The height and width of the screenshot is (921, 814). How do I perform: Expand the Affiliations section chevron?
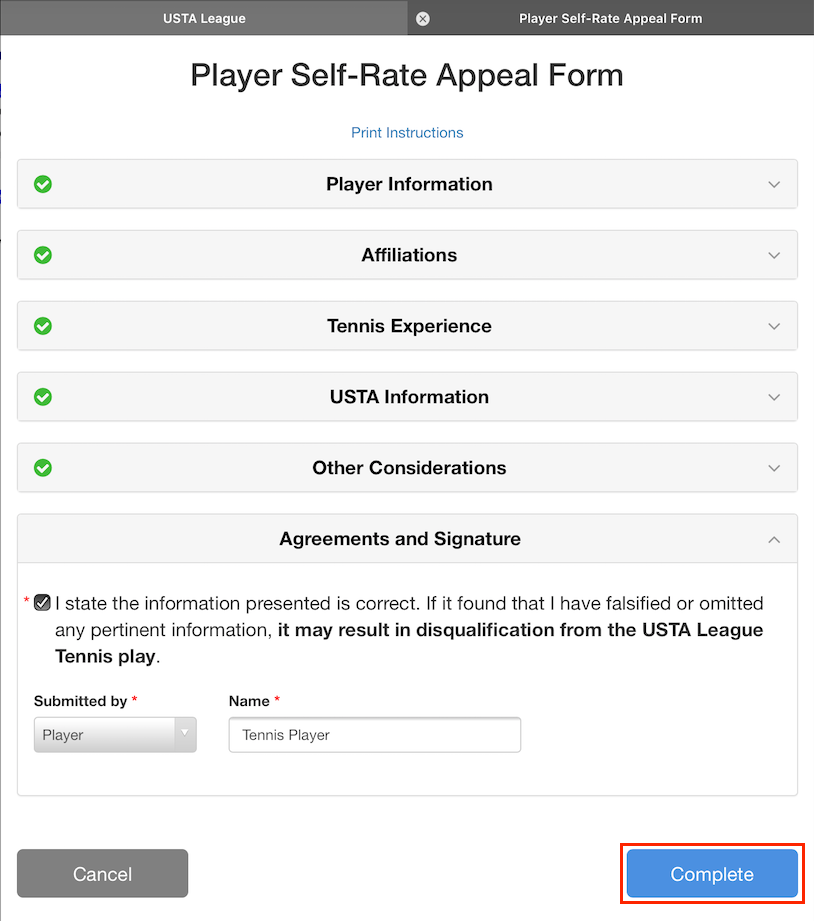pos(774,256)
